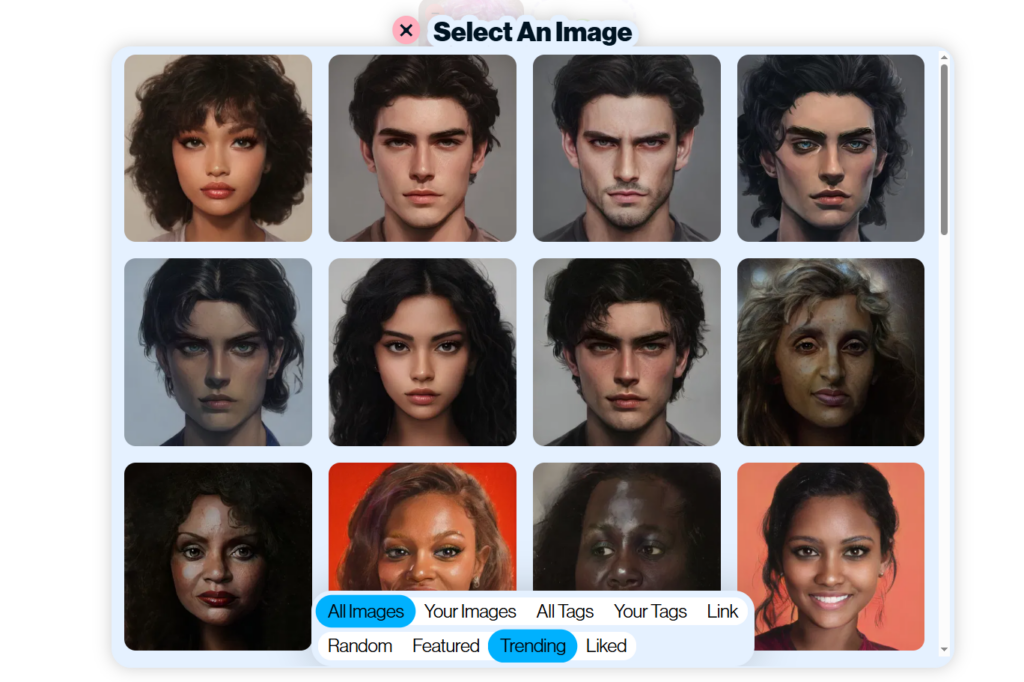Choose the woman wearing dark red lipstick
The image size is (1024, 682).
tap(218, 556)
